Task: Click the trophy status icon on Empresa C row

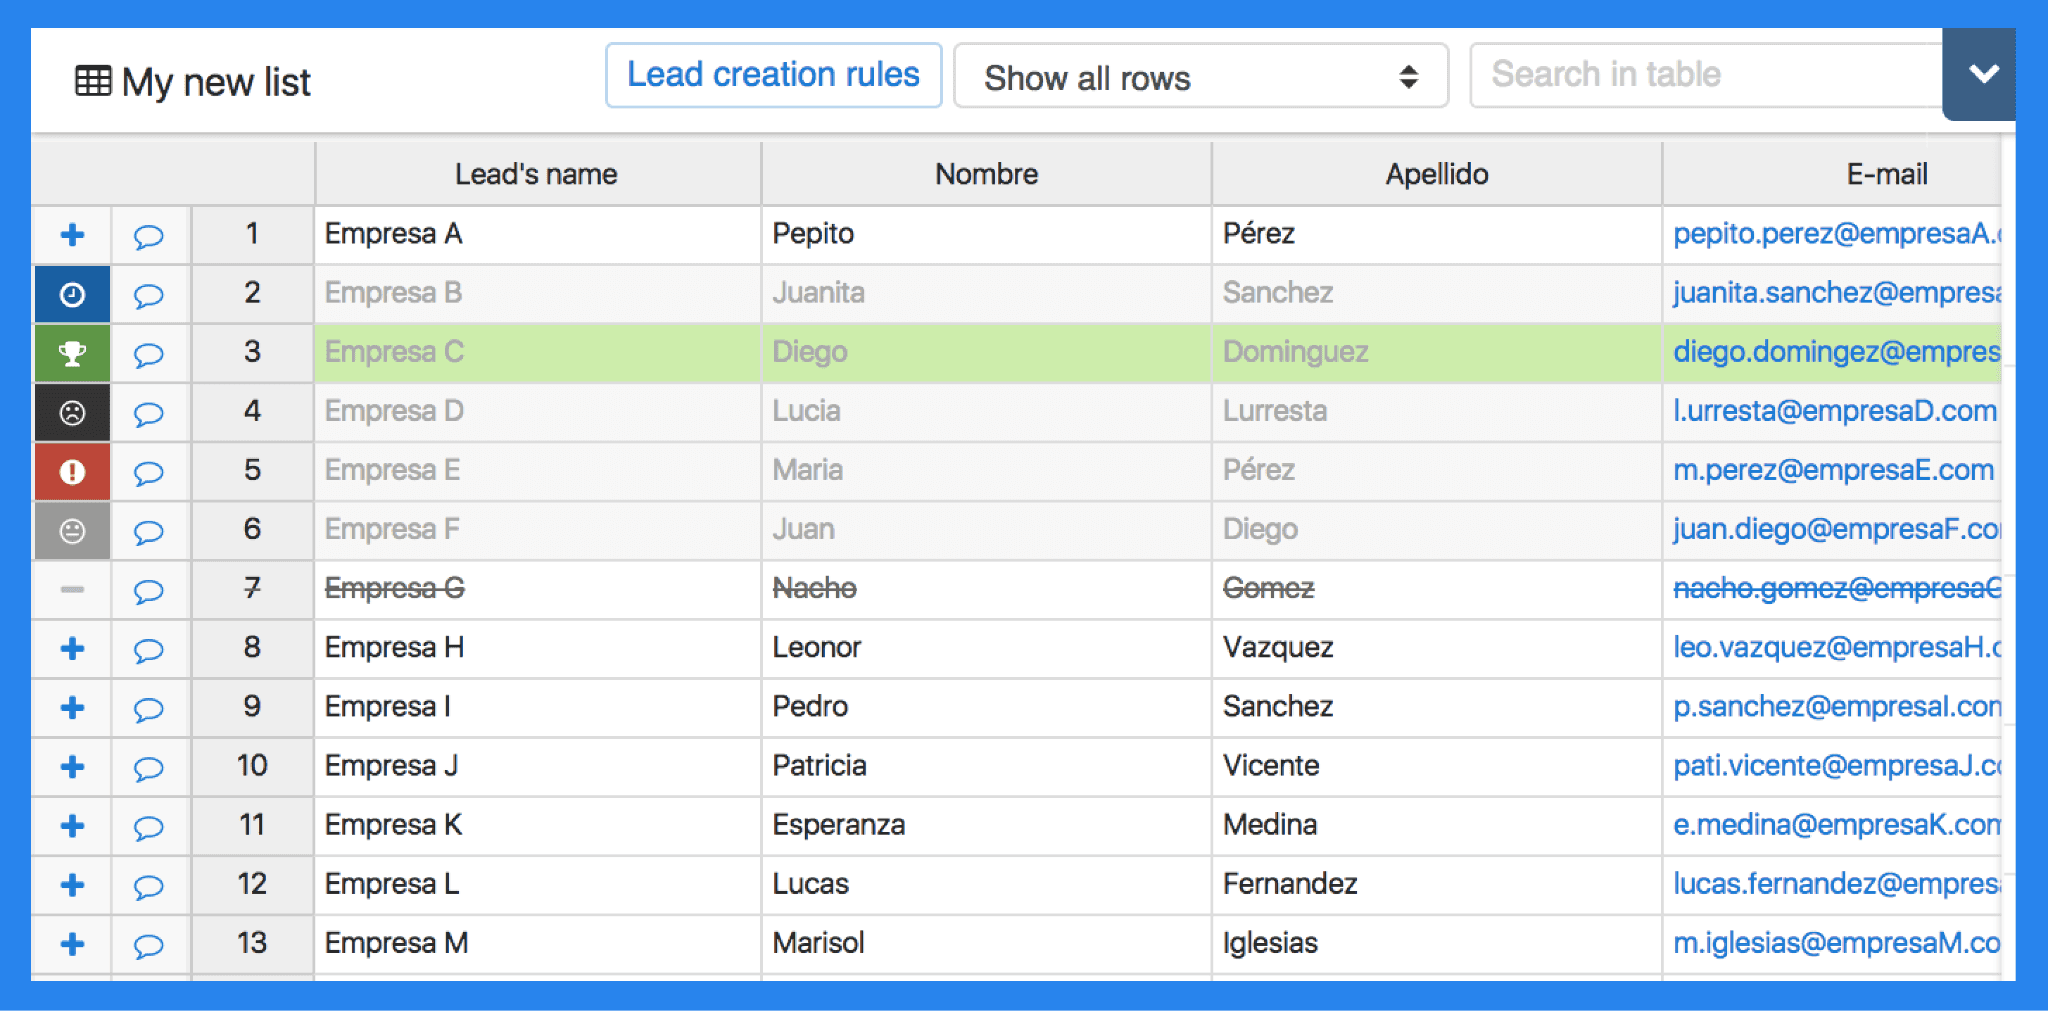Action: click(72, 353)
